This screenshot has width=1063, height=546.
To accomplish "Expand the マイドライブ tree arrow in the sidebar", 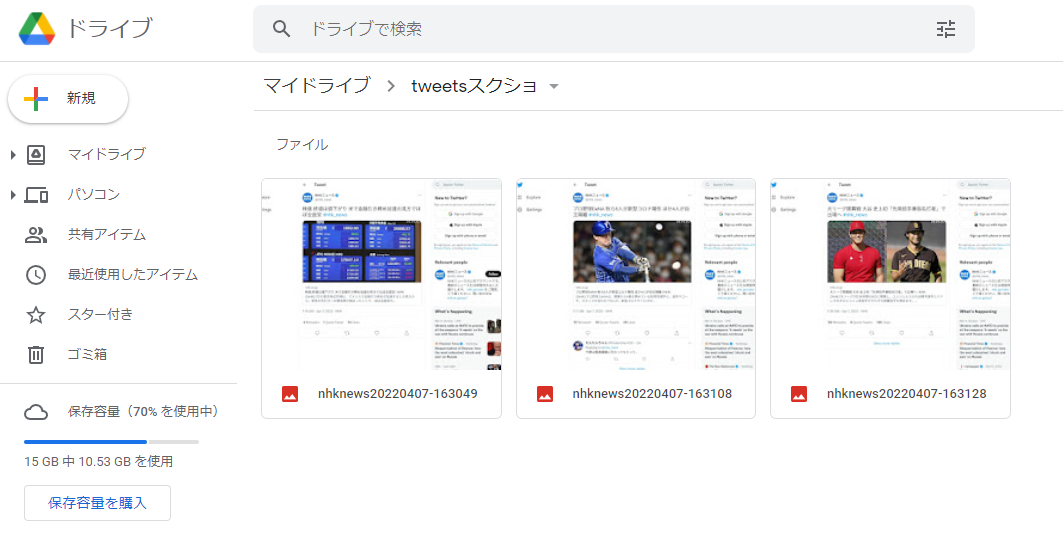I will pos(13,155).
